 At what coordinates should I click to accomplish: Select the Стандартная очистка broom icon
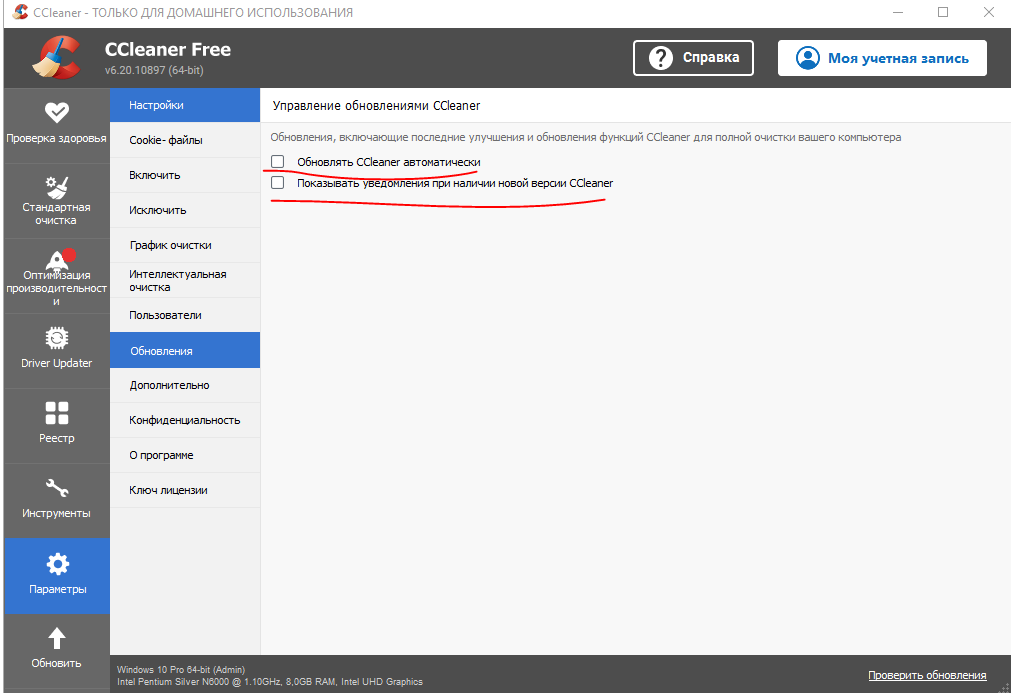57,188
